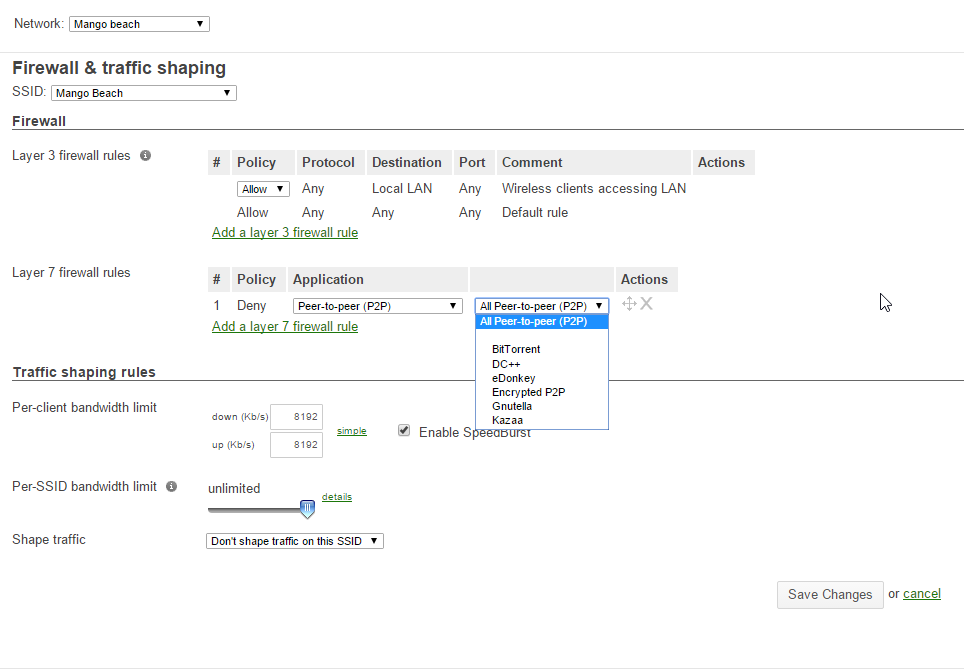Click the Port column header
The height and width of the screenshot is (671, 964).
pyautogui.click(x=472, y=162)
